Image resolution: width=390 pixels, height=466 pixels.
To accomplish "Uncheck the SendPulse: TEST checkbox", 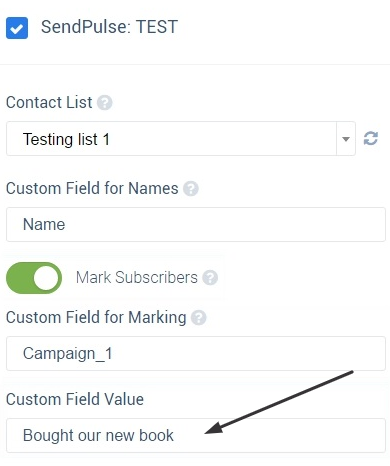I will coord(17,28).
